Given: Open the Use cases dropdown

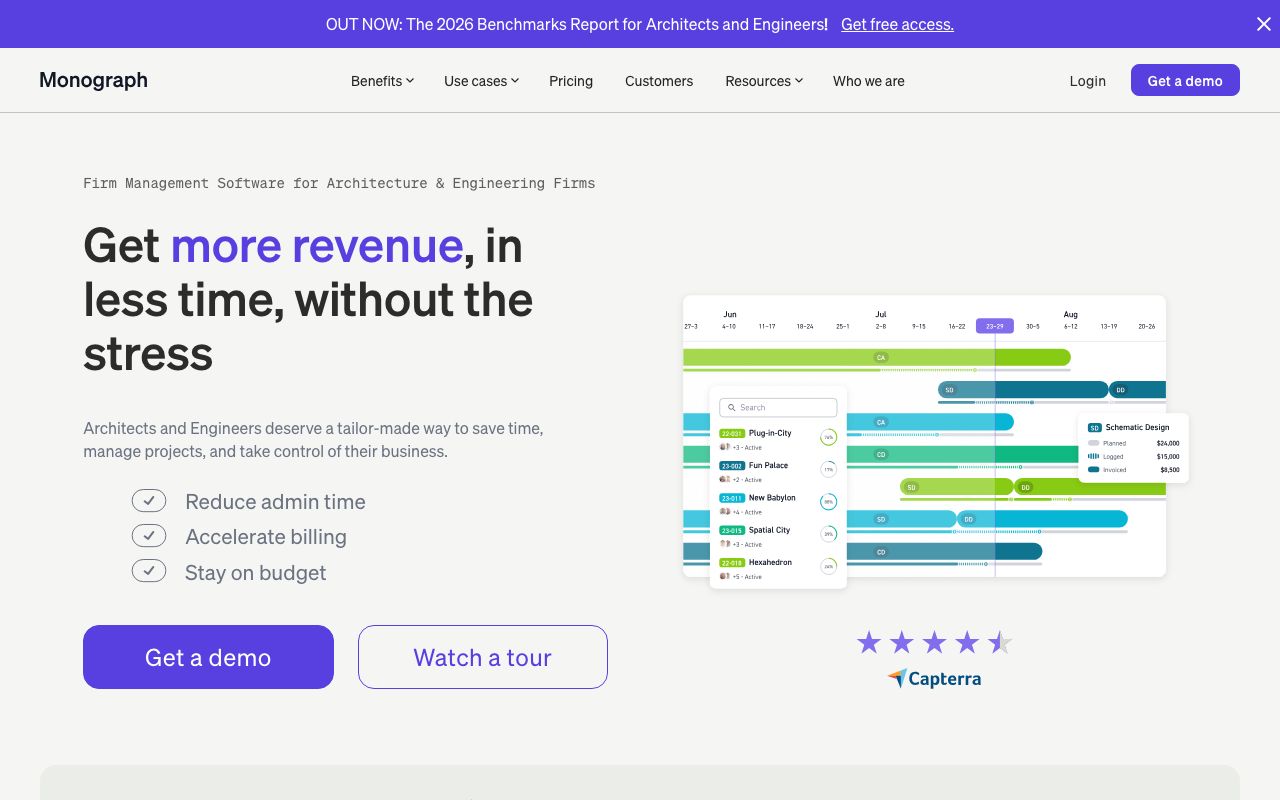Looking at the screenshot, I should coord(481,81).
